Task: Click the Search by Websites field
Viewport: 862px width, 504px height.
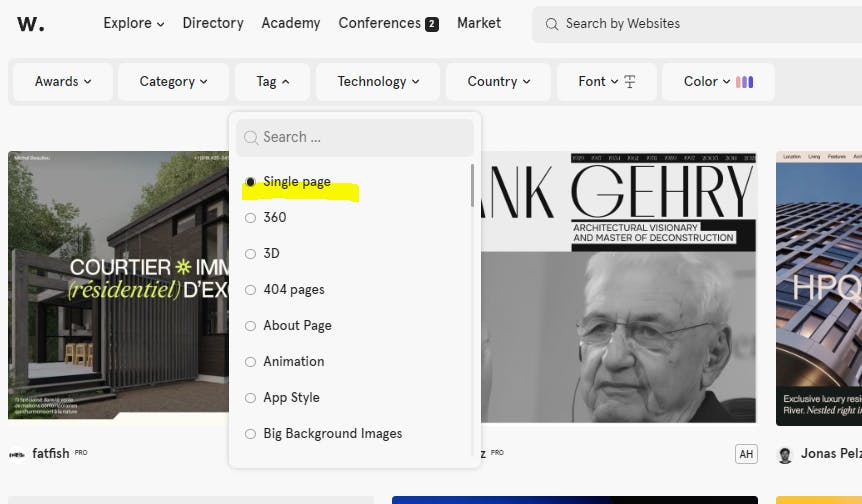Action: pos(697,24)
